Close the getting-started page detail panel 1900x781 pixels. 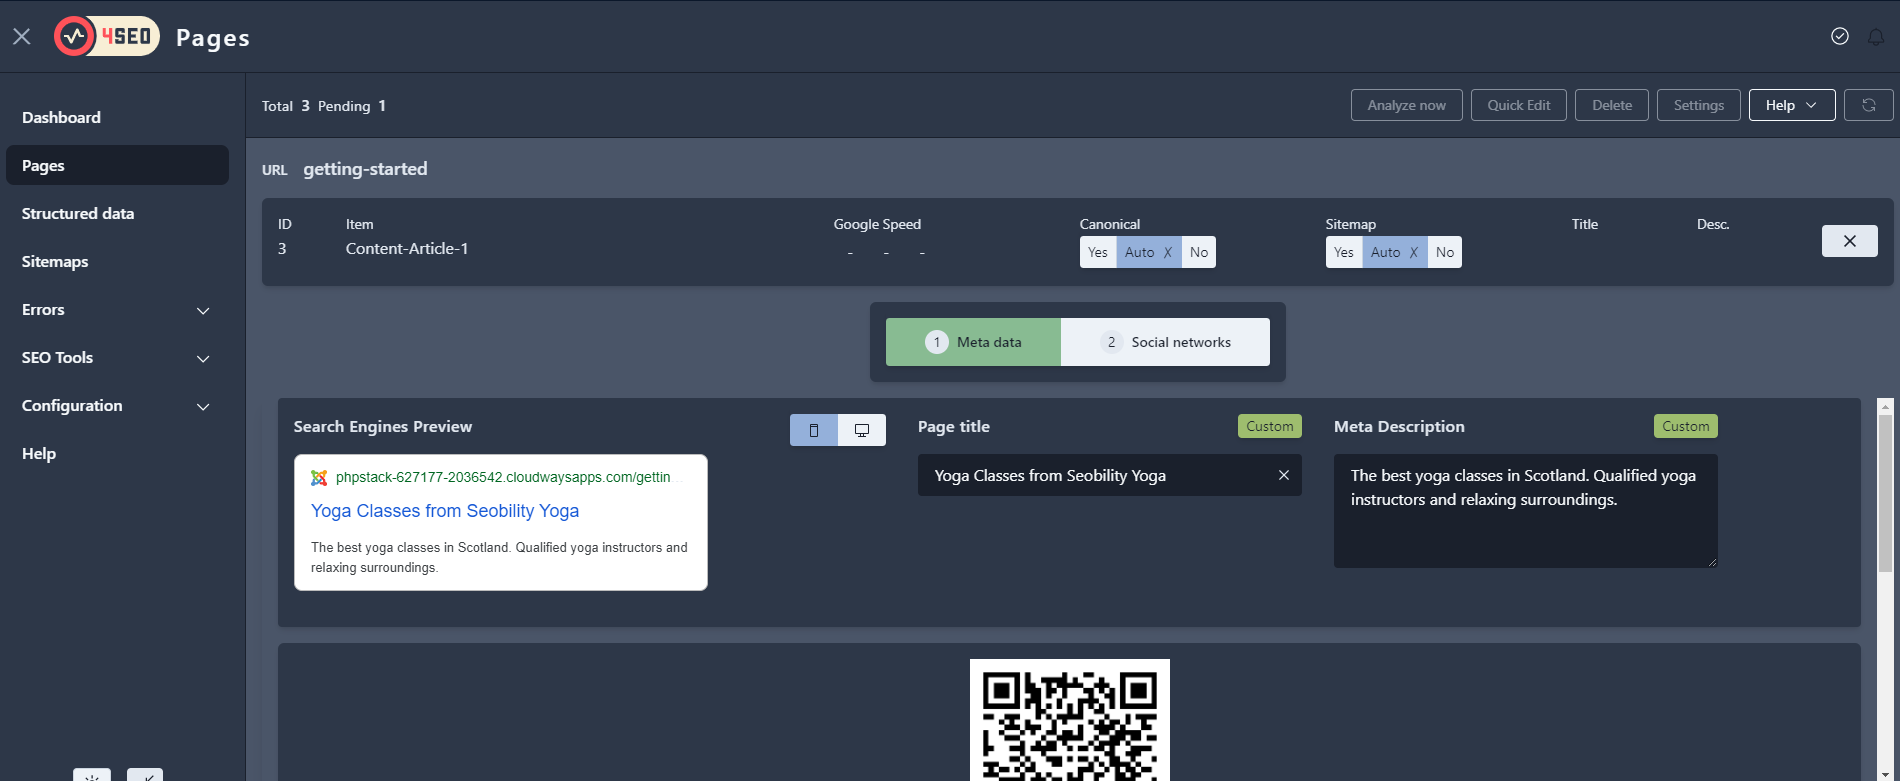point(1850,241)
